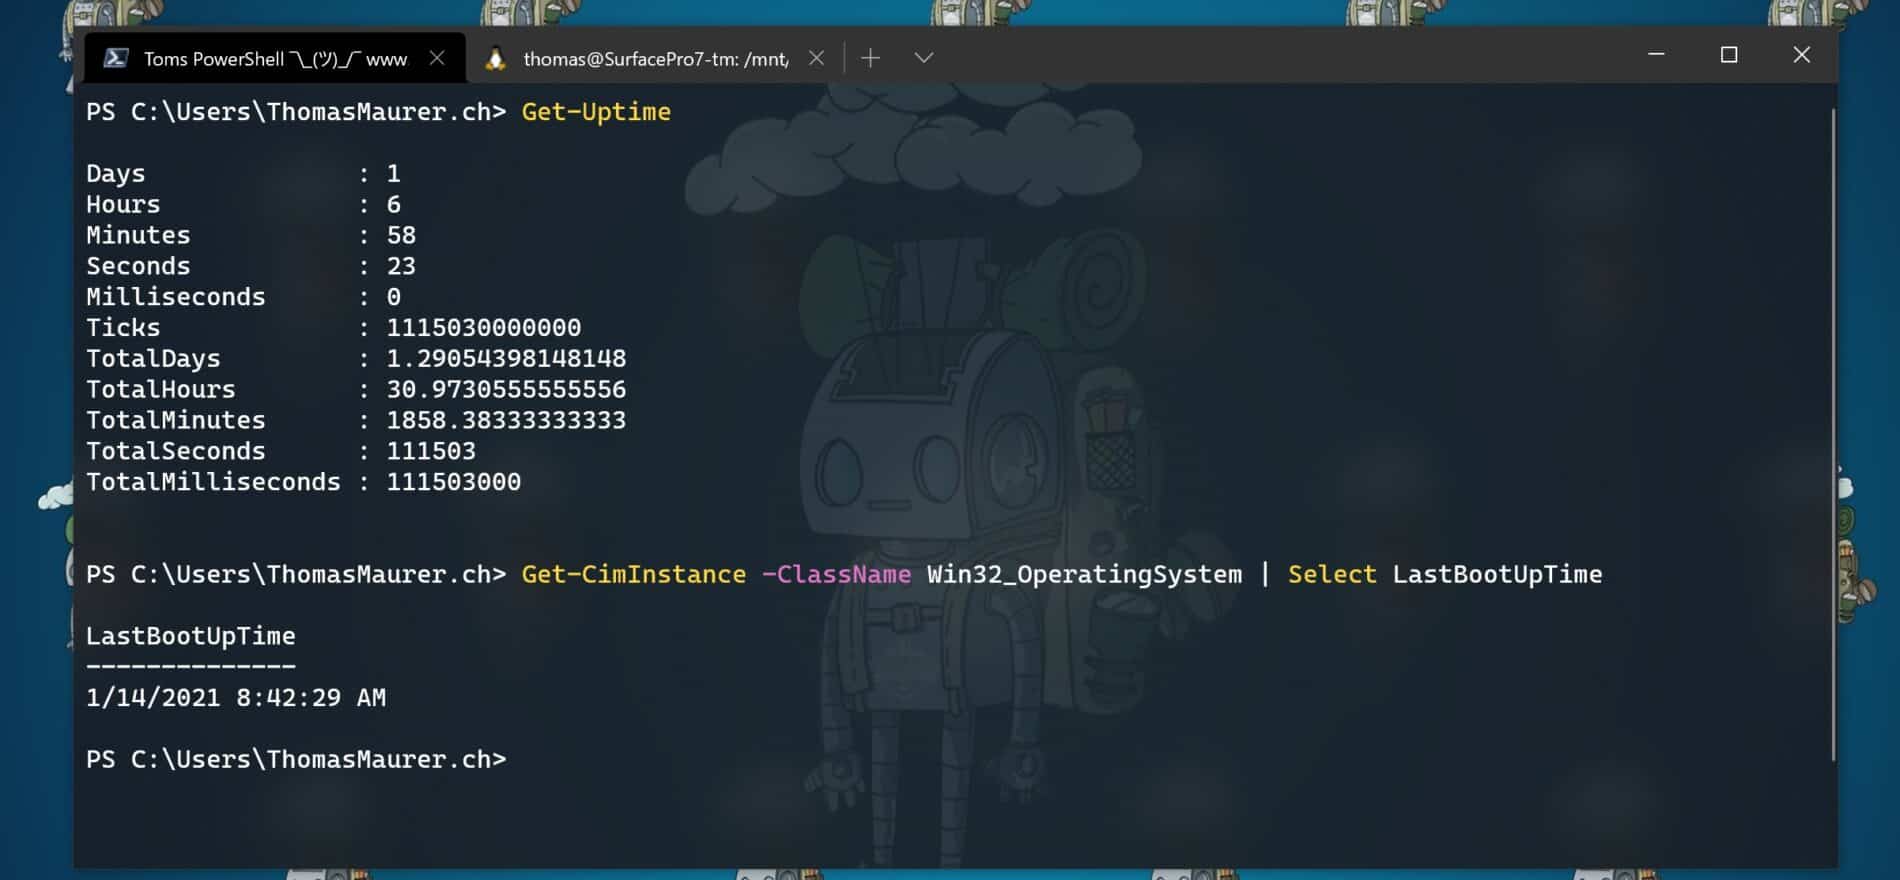Click TotalSeconds value 111503

tap(431, 452)
